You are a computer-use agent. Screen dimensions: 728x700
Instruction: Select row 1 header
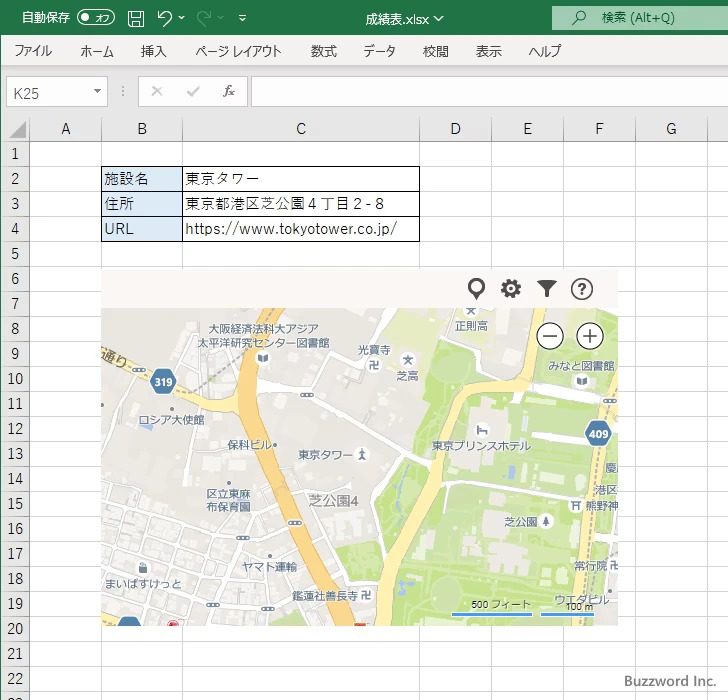point(15,154)
